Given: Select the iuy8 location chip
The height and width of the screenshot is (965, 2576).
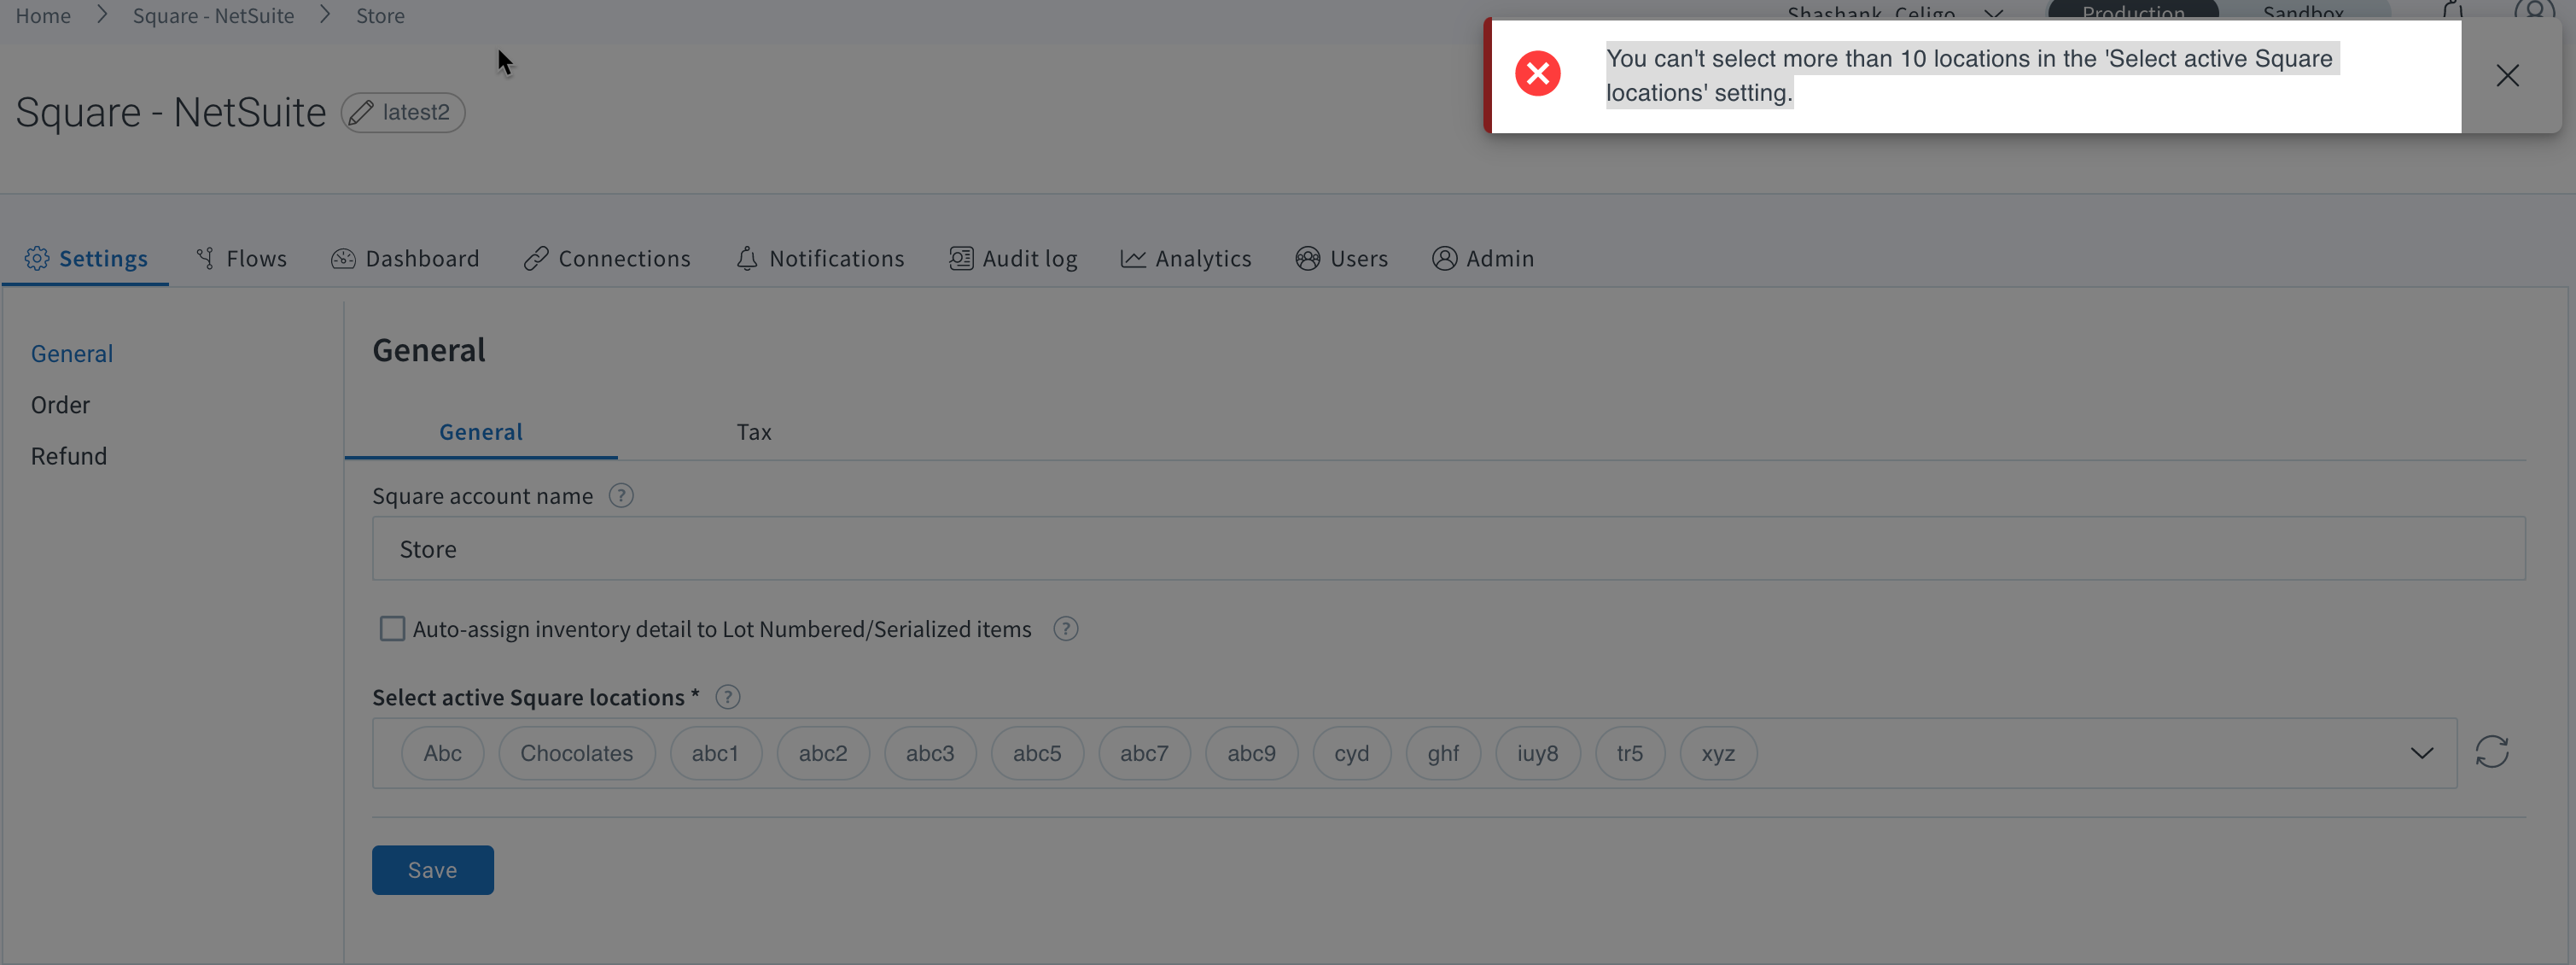Looking at the screenshot, I should pos(1538,753).
